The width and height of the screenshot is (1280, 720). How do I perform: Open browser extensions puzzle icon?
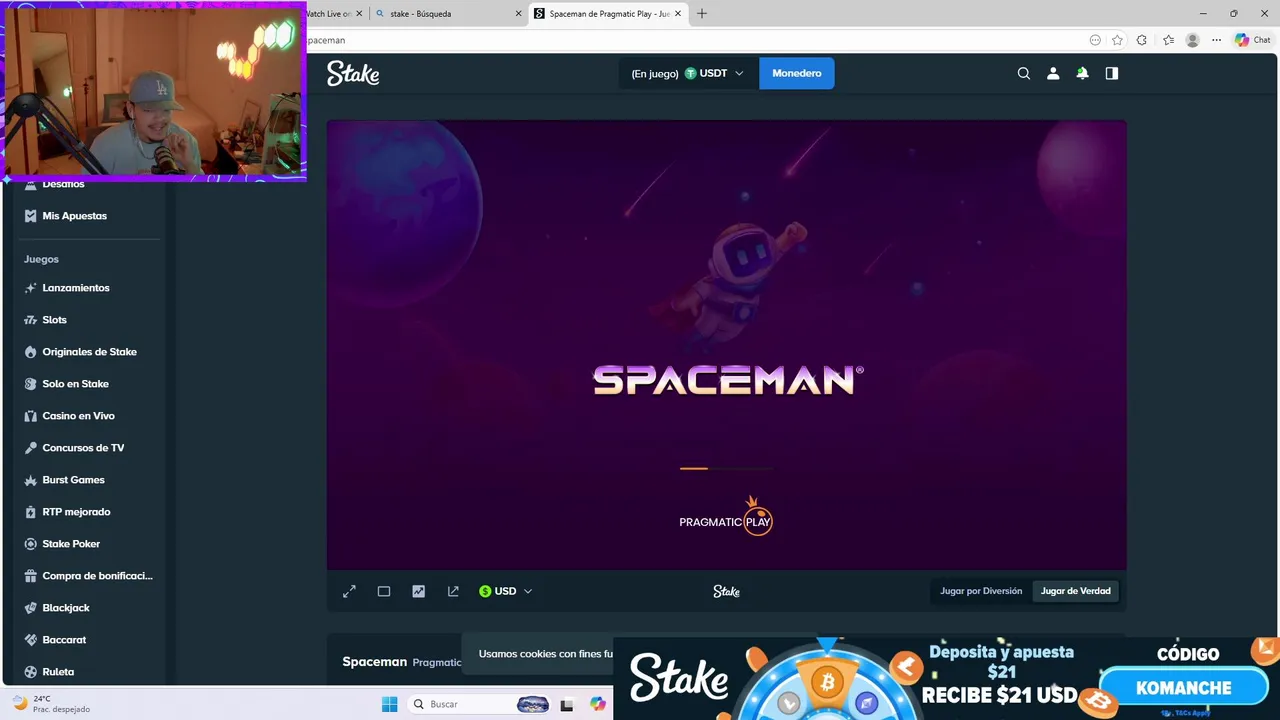(1142, 40)
